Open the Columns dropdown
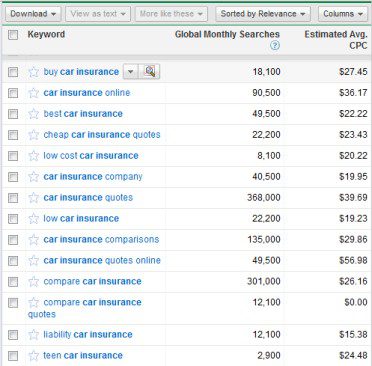The width and height of the screenshot is (372, 366). point(343,14)
